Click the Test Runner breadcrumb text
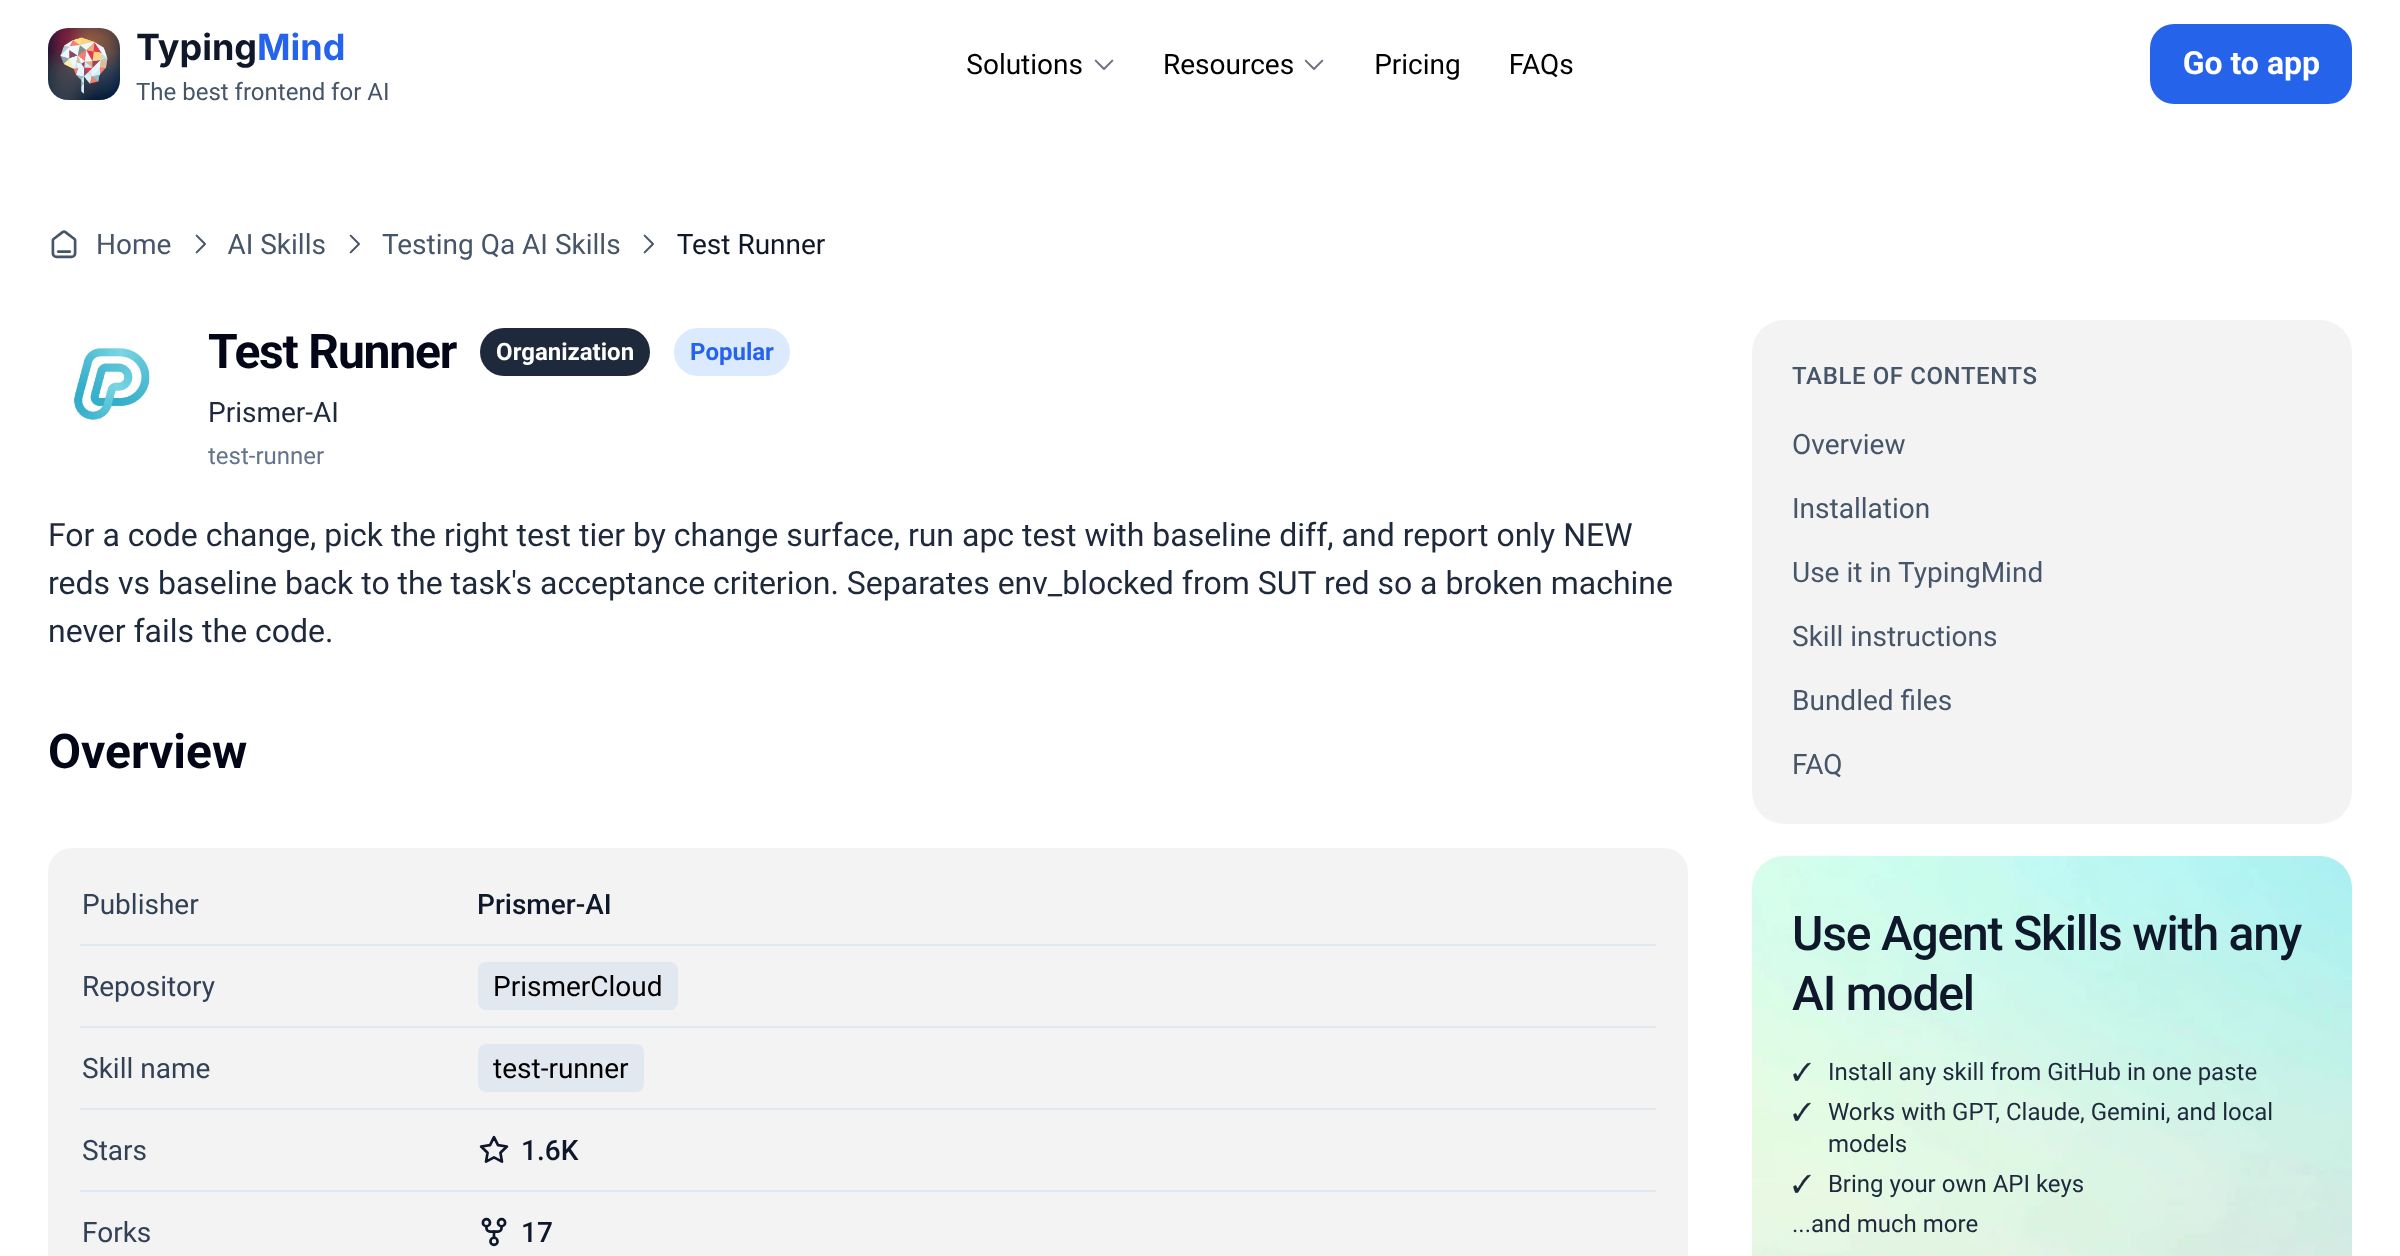This screenshot has width=2400, height=1256. pos(751,245)
